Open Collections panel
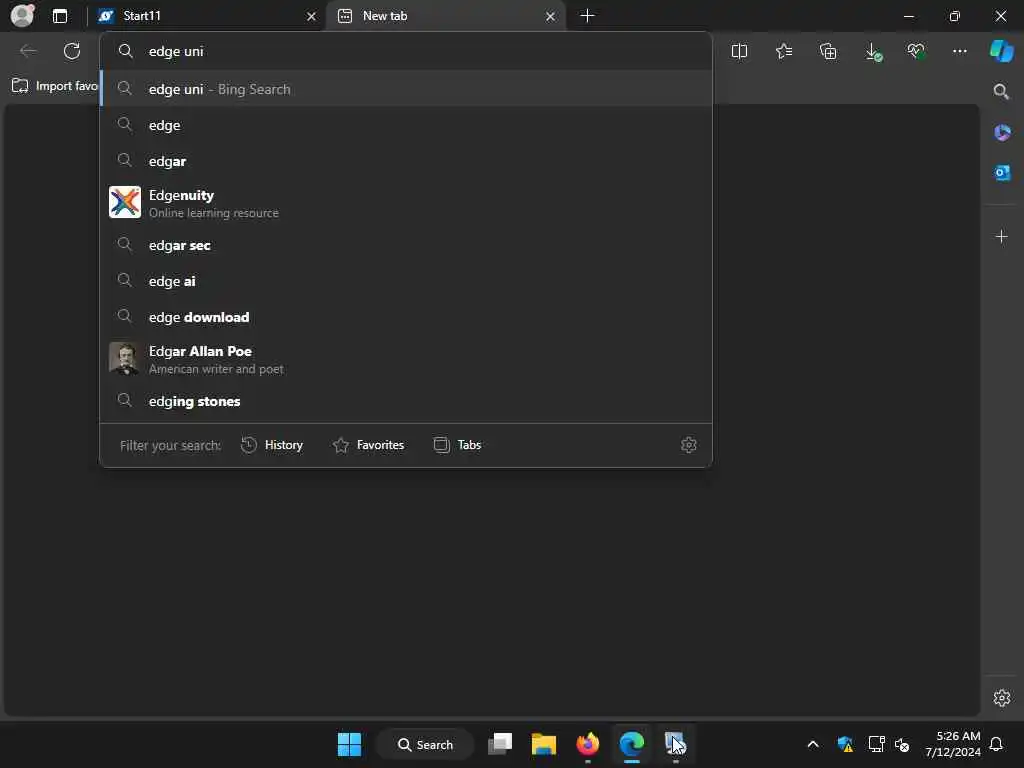The height and width of the screenshot is (768, 1024). (x=828, y=51)
